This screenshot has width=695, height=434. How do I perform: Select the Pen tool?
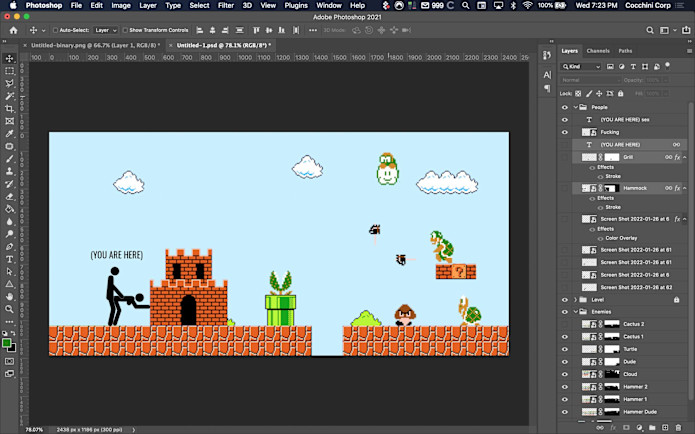pyautogui.click(x=9, y=246)
